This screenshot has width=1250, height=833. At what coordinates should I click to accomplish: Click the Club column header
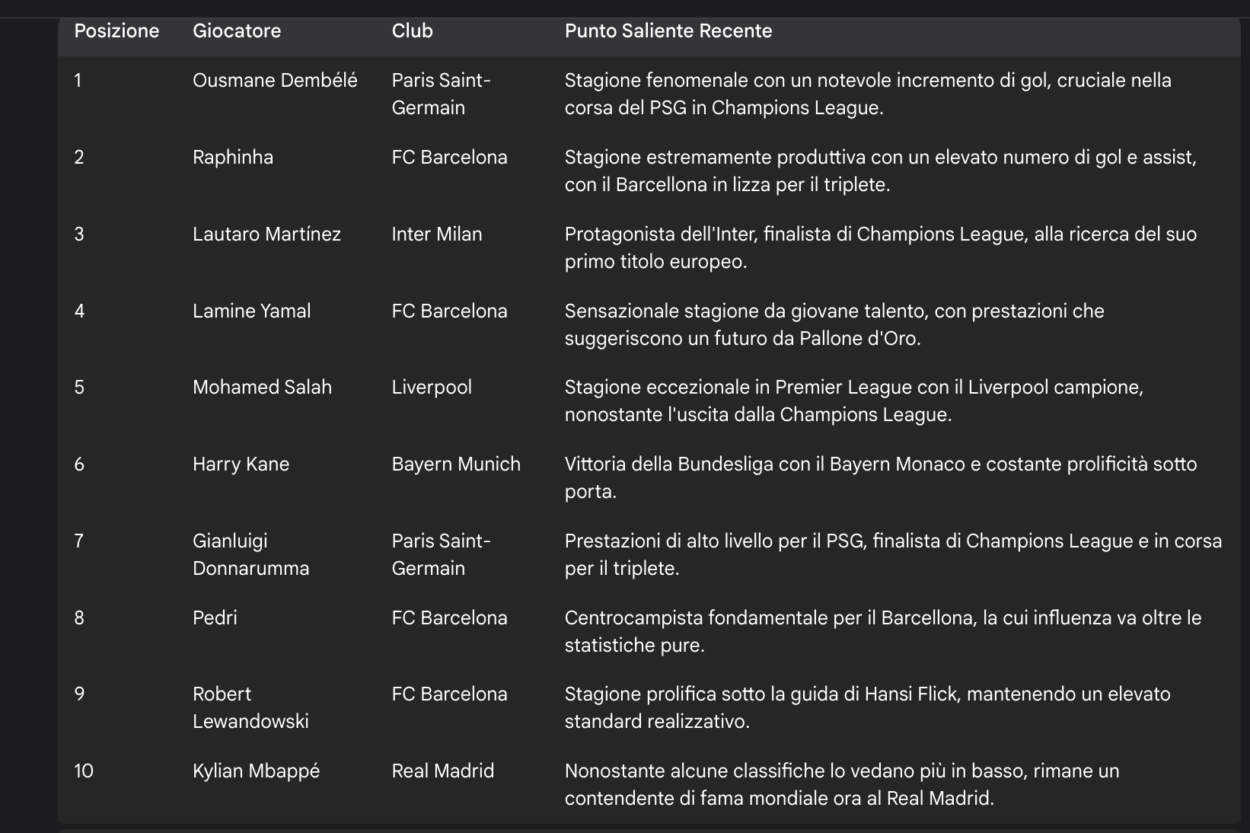coord(412,31)
